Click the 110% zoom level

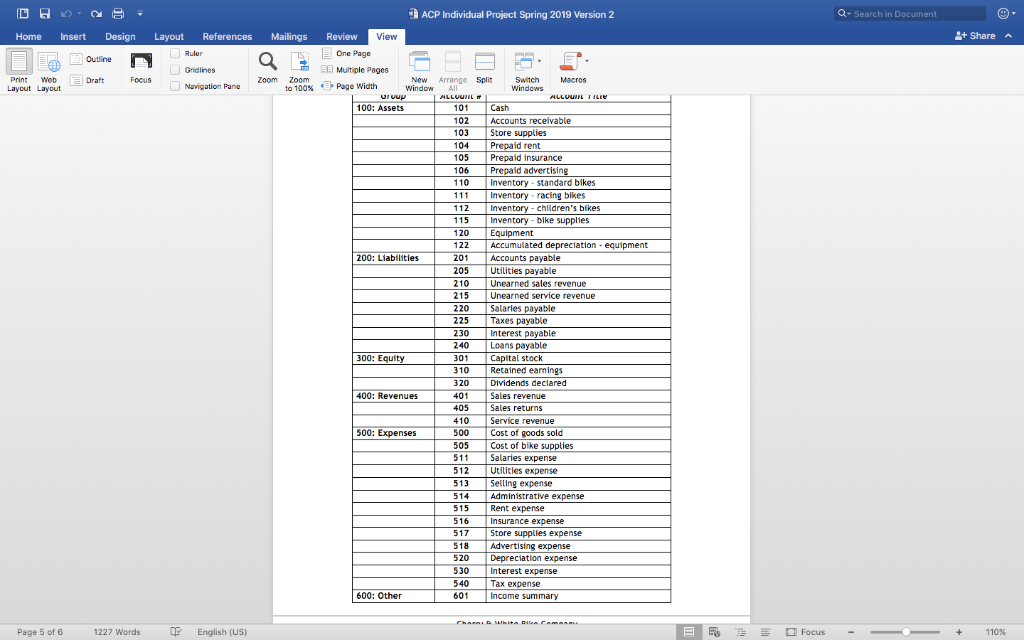[995, 632]
